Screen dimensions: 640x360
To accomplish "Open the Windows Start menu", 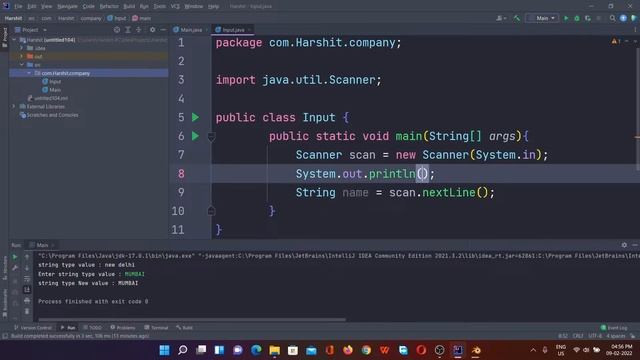I will [164, 350].
